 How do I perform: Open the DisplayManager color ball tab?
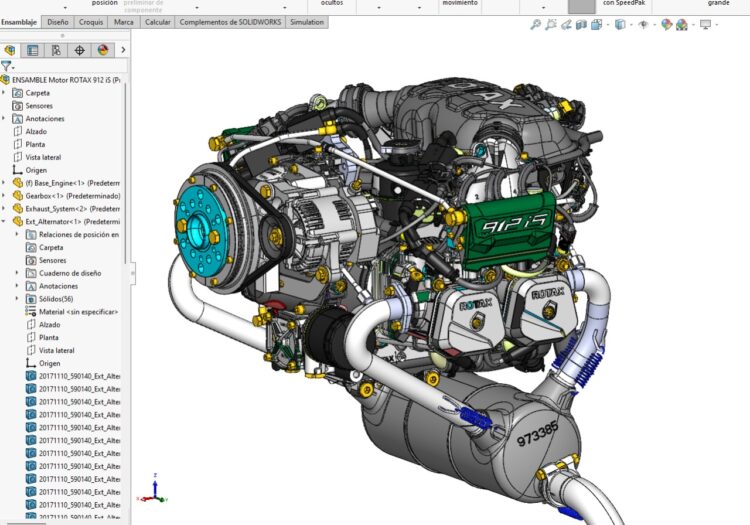tap(103, 50)
